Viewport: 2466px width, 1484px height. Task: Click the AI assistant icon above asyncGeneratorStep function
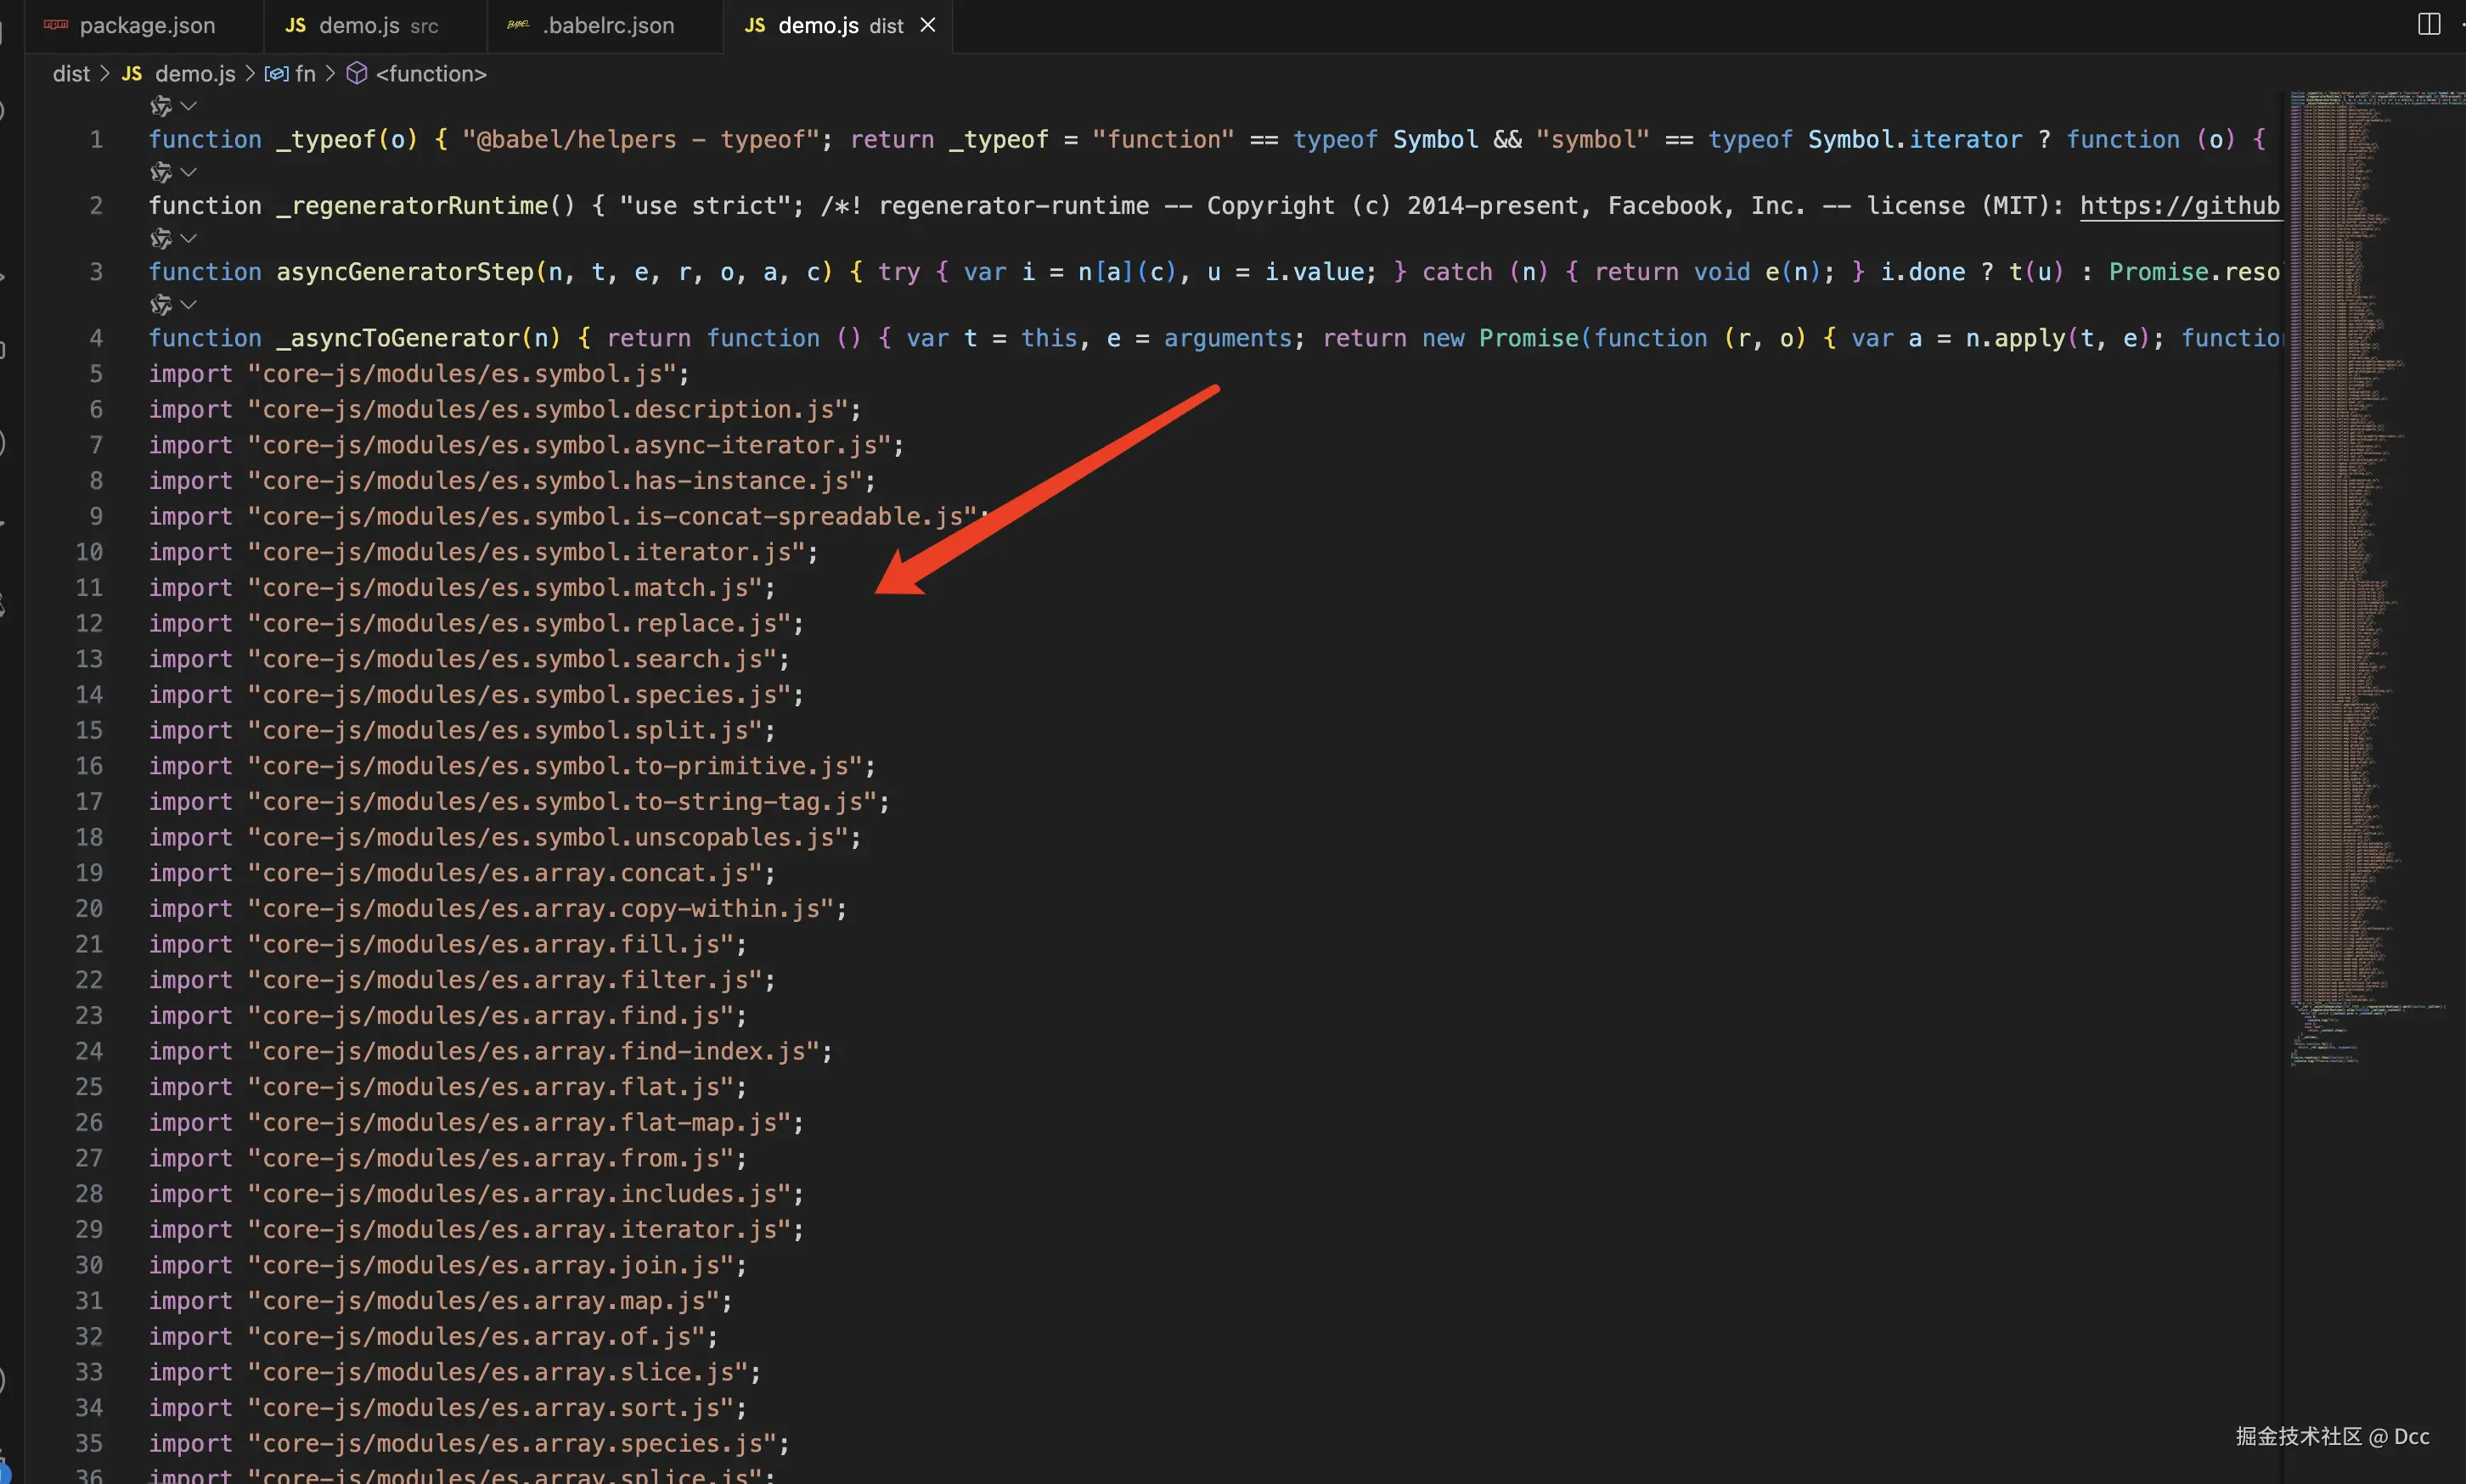tap(160, 238)
